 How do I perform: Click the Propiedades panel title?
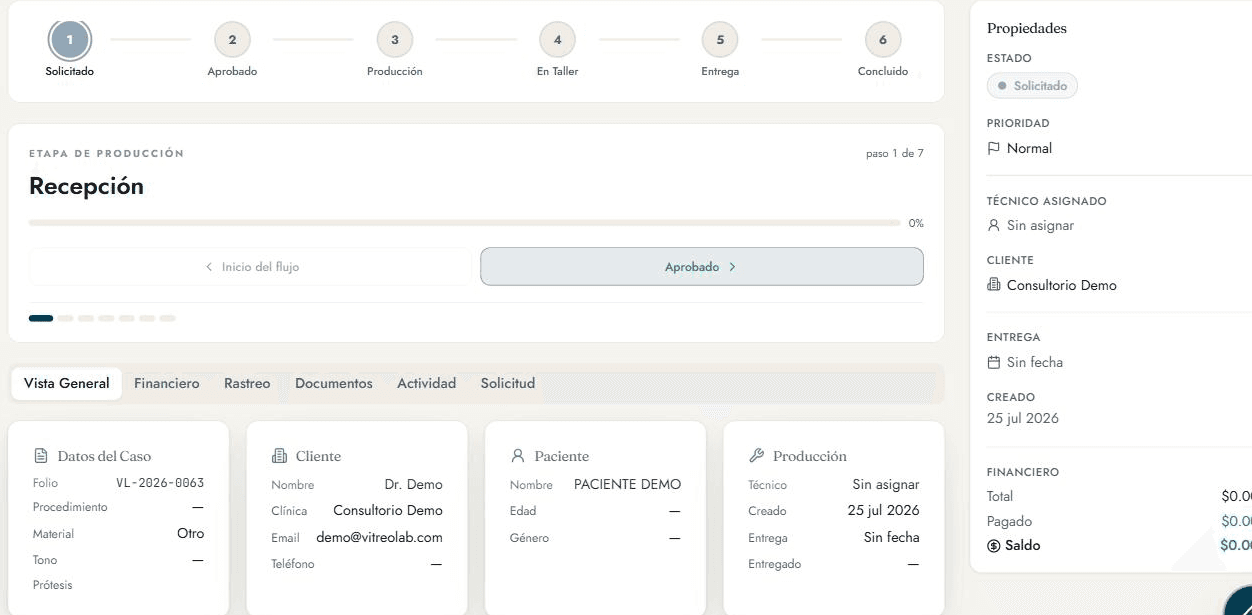(1027, 28)
